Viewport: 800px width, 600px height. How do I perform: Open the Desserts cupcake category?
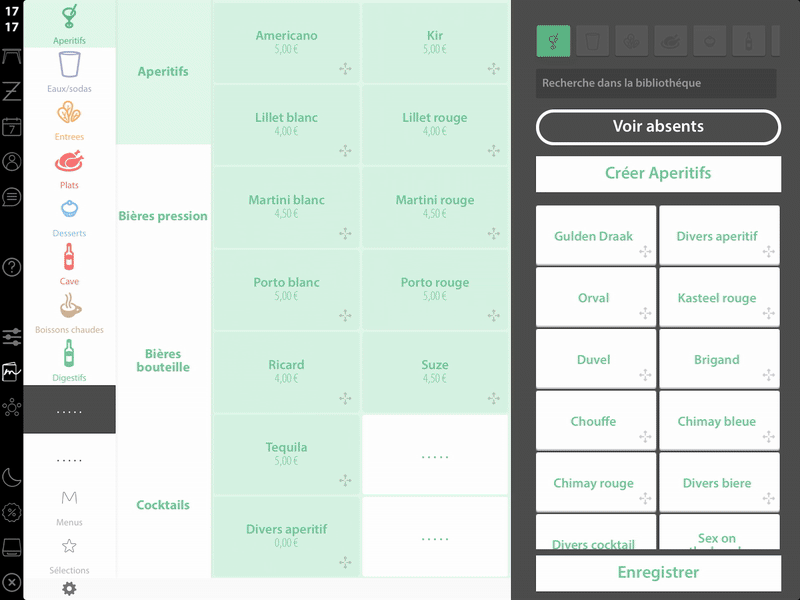tap(69, 217)
